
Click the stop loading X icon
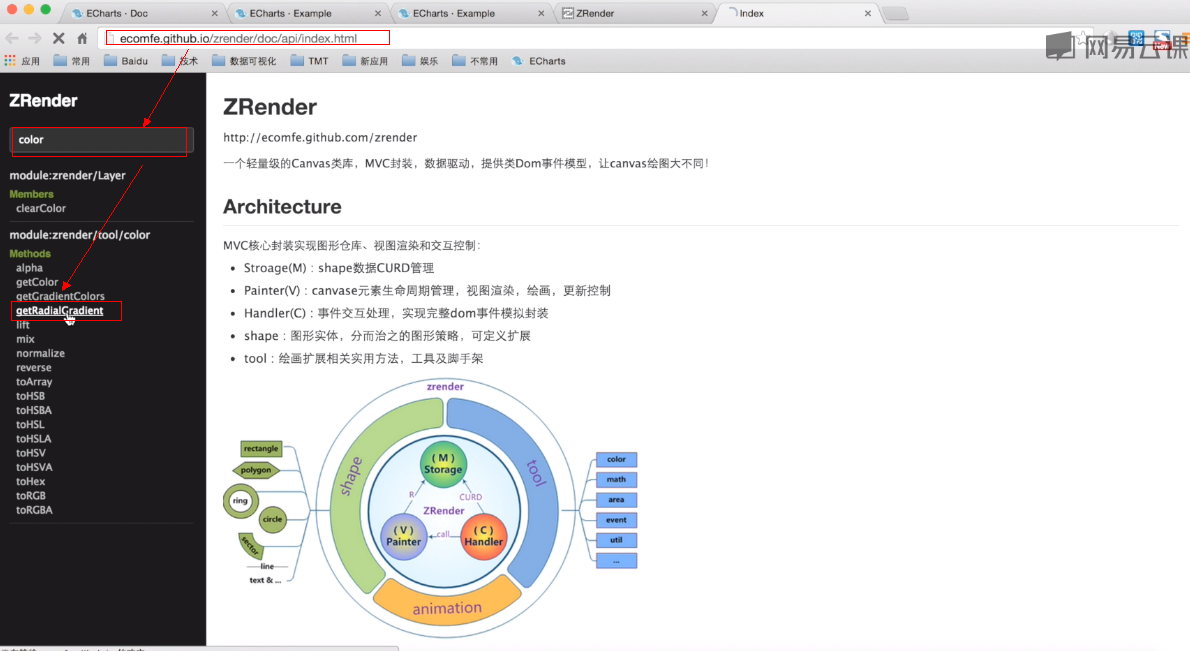pyautogui.click(x=57, y=37)
